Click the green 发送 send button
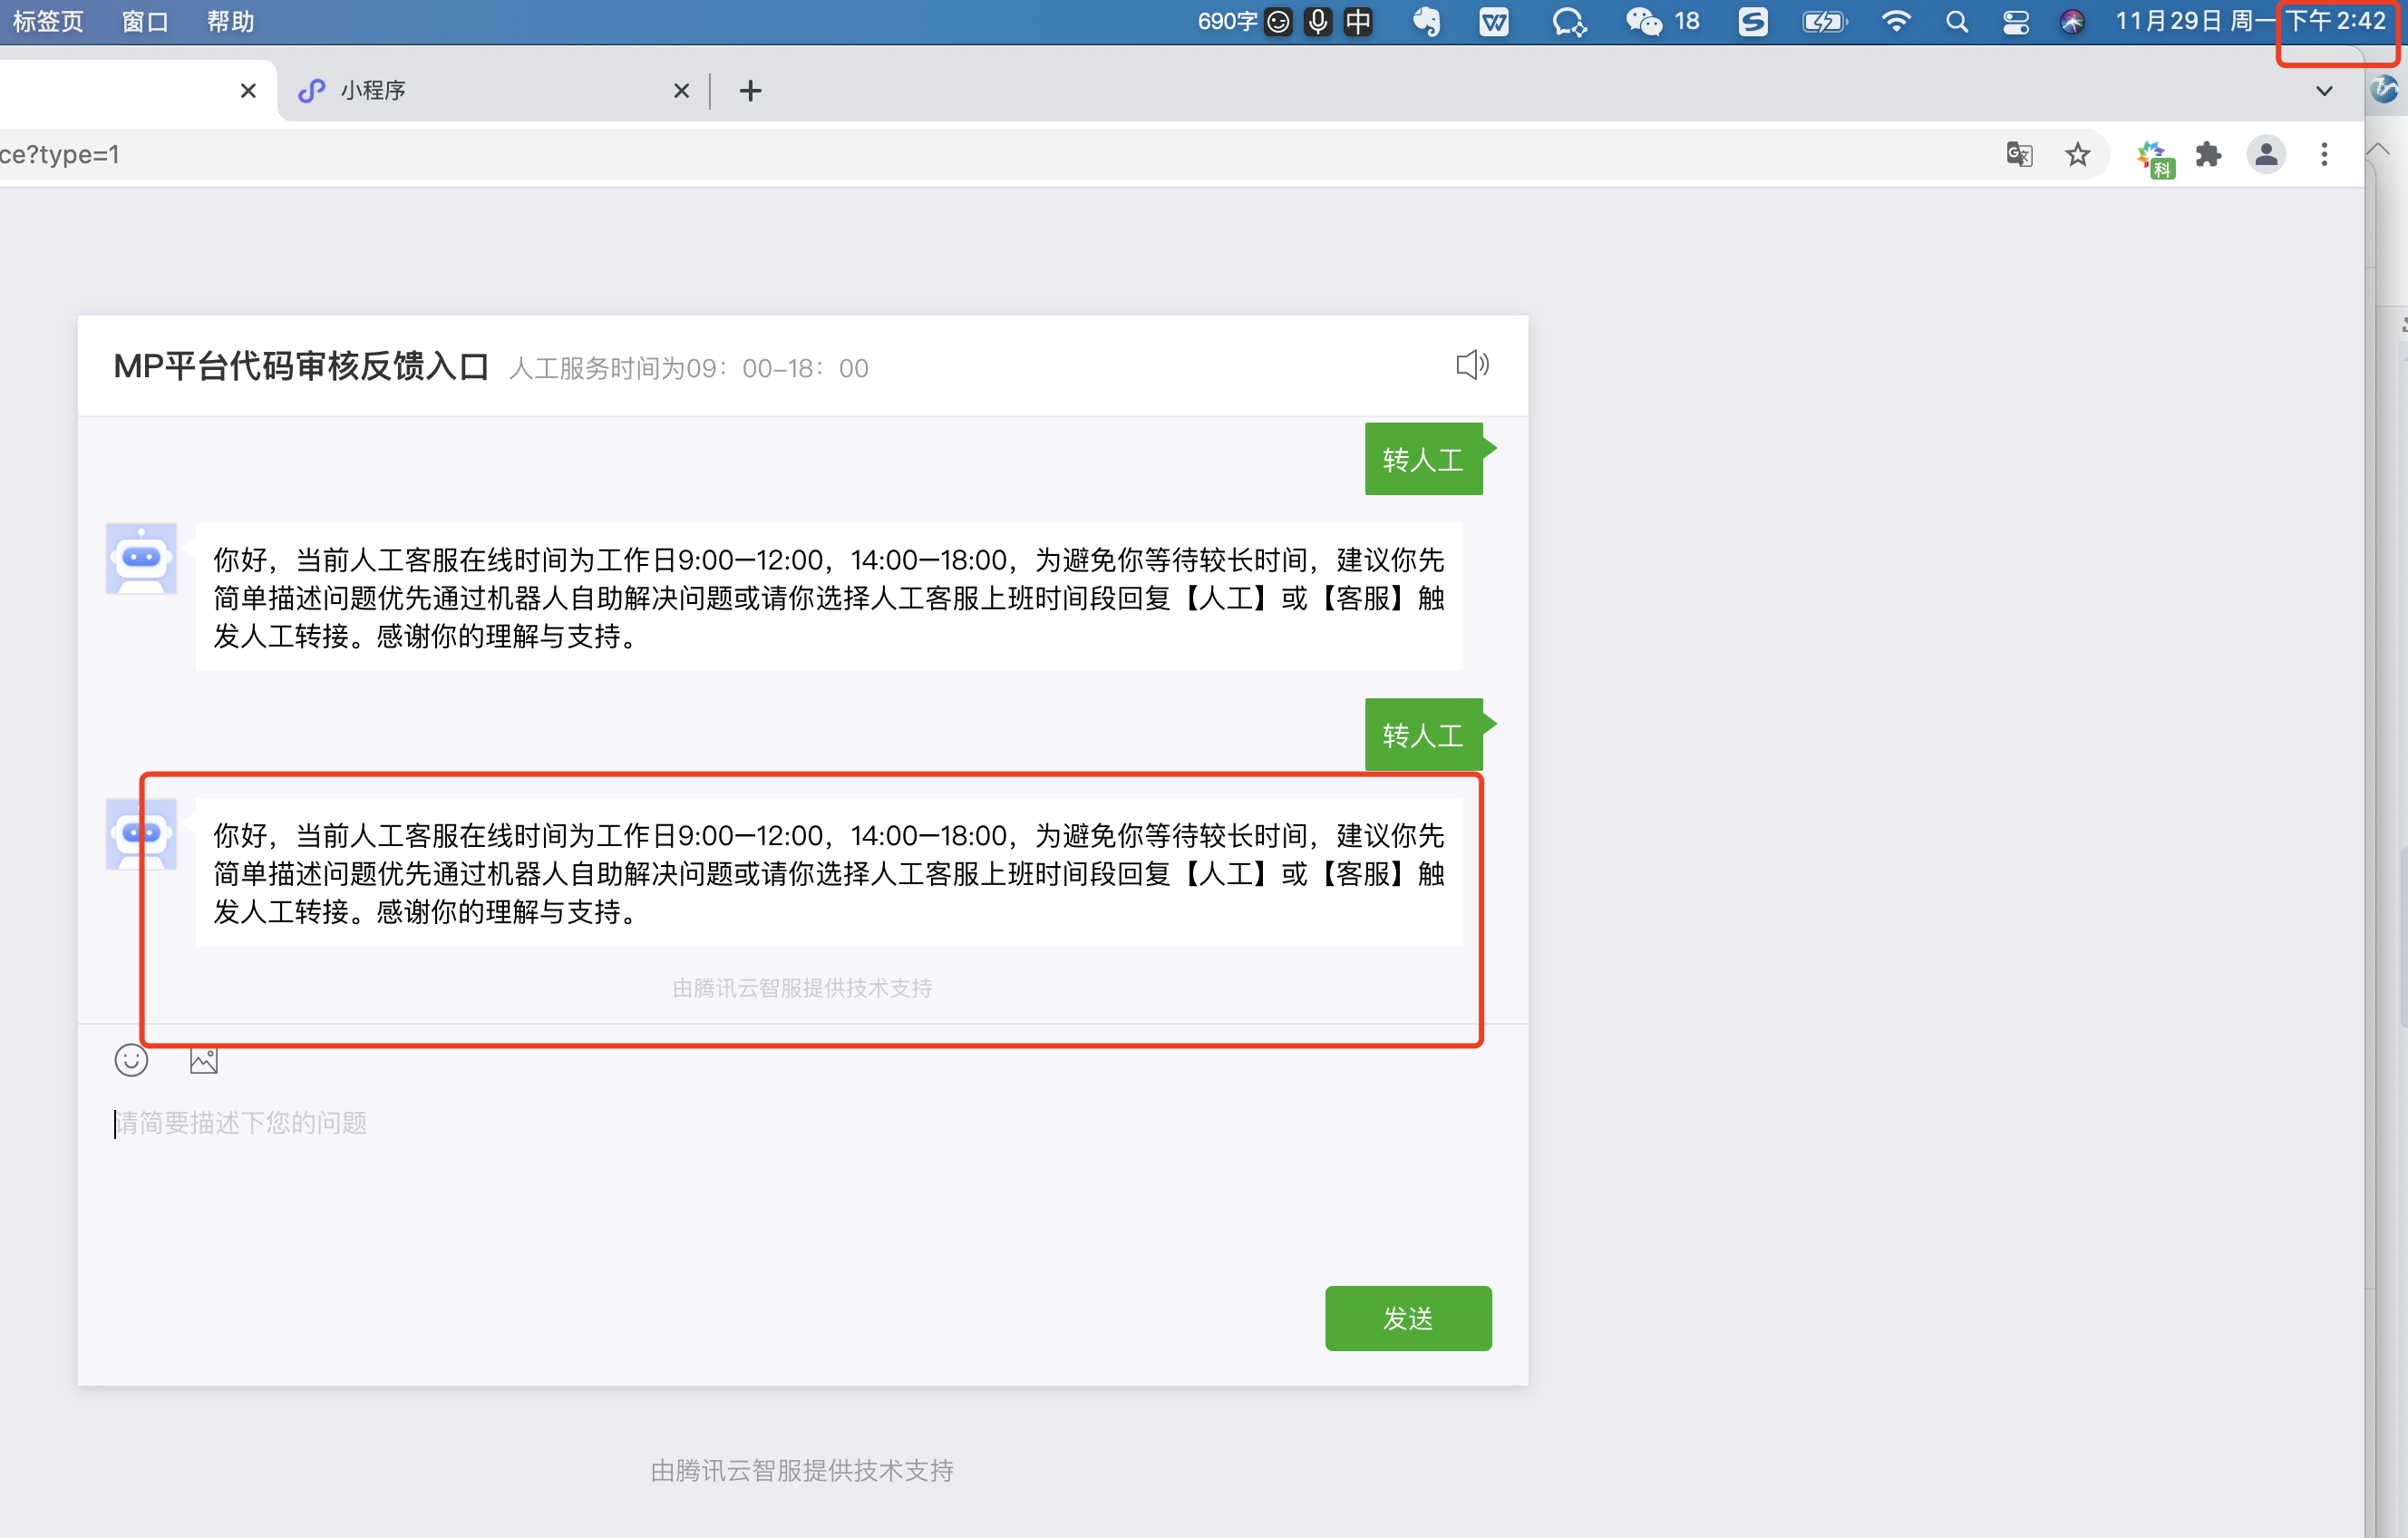The image size is (2408, 1538). (1407, 1318)
